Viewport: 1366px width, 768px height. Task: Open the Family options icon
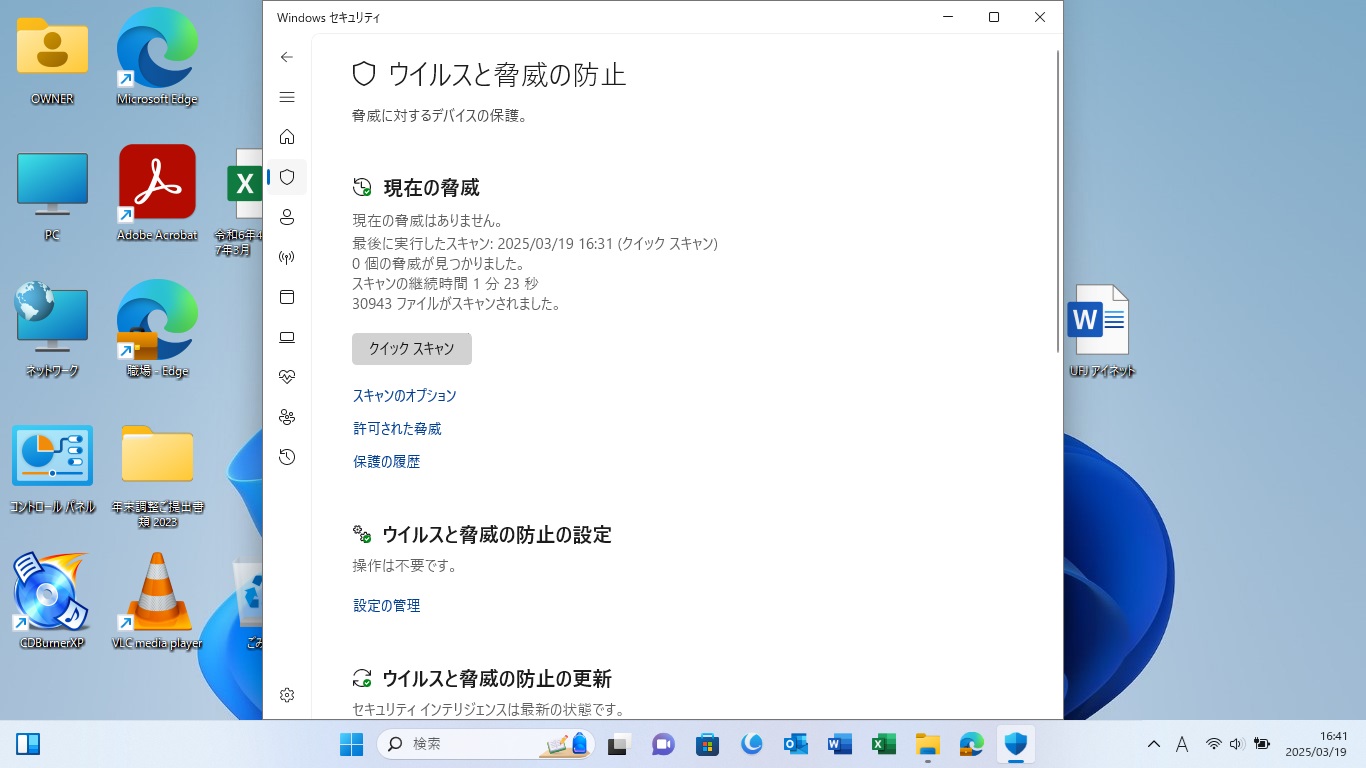click(287, 417)
